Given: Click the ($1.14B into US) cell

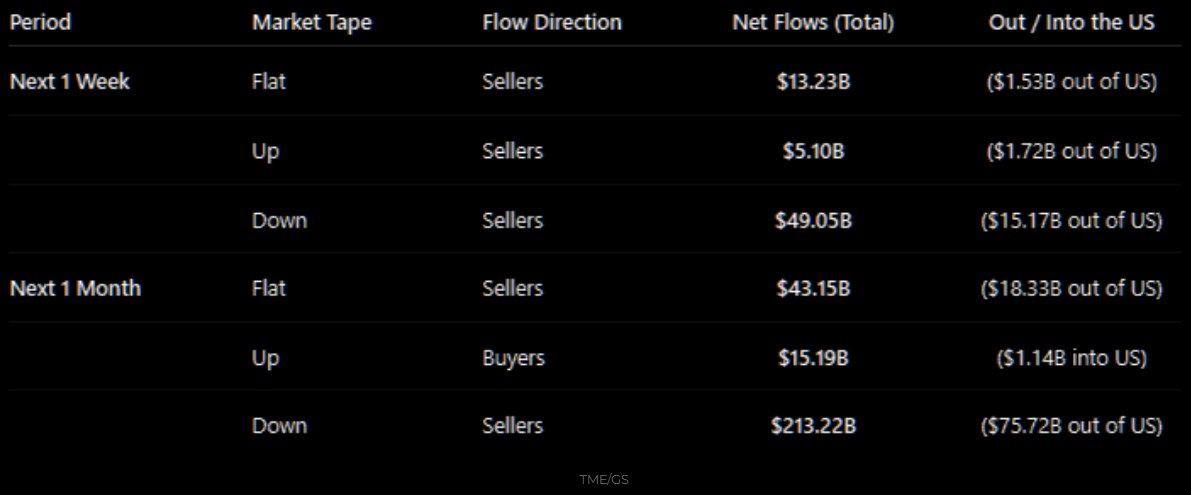Looking at the screenshot, I should pyautogui.click(x=1071, y=357).
